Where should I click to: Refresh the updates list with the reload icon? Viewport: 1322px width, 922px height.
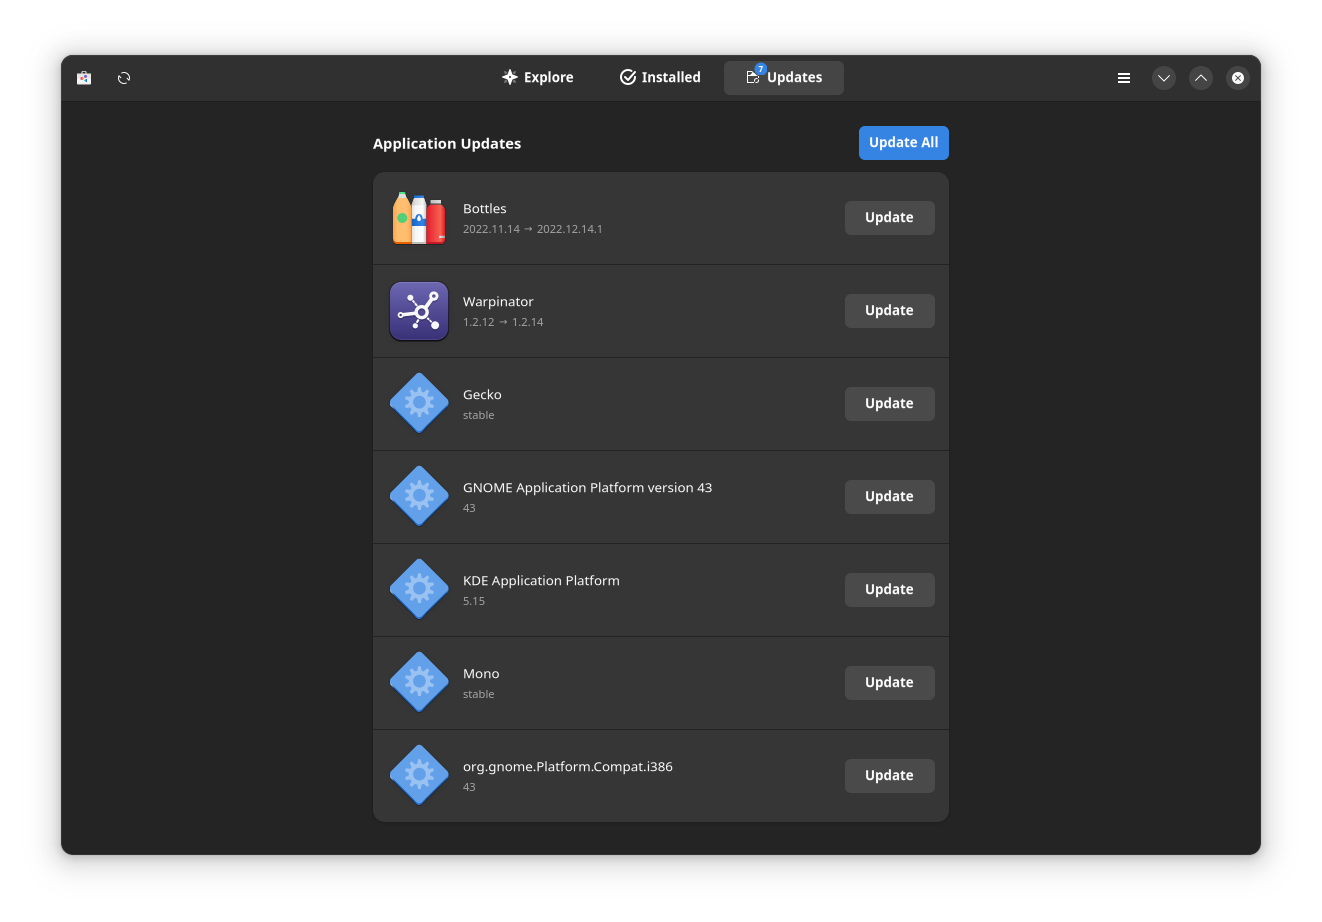point(124,78)
